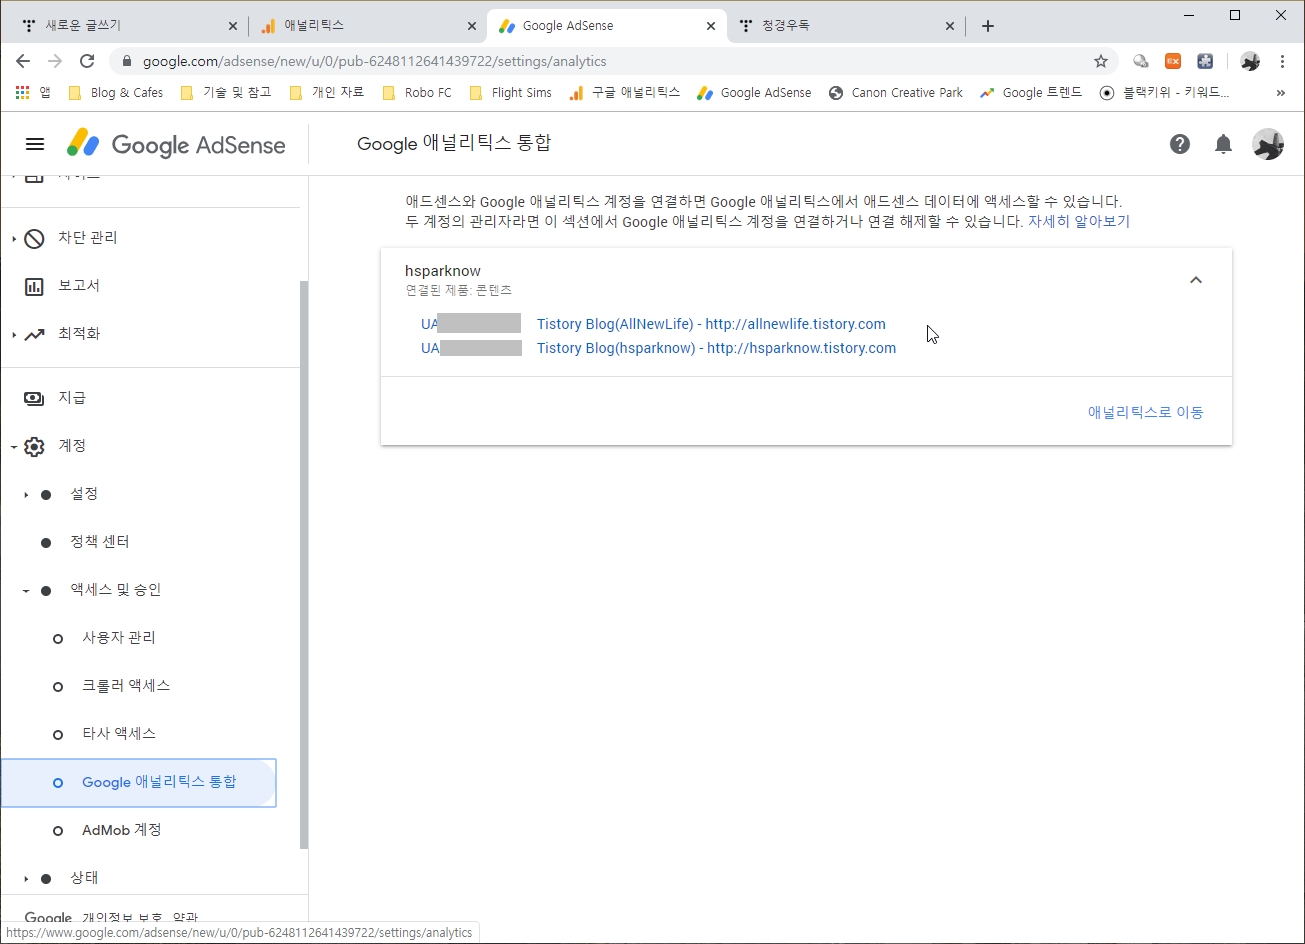Click the optimization (최적화) trend icon
This screenshot has width=1305, height=944.
point(34,334)
